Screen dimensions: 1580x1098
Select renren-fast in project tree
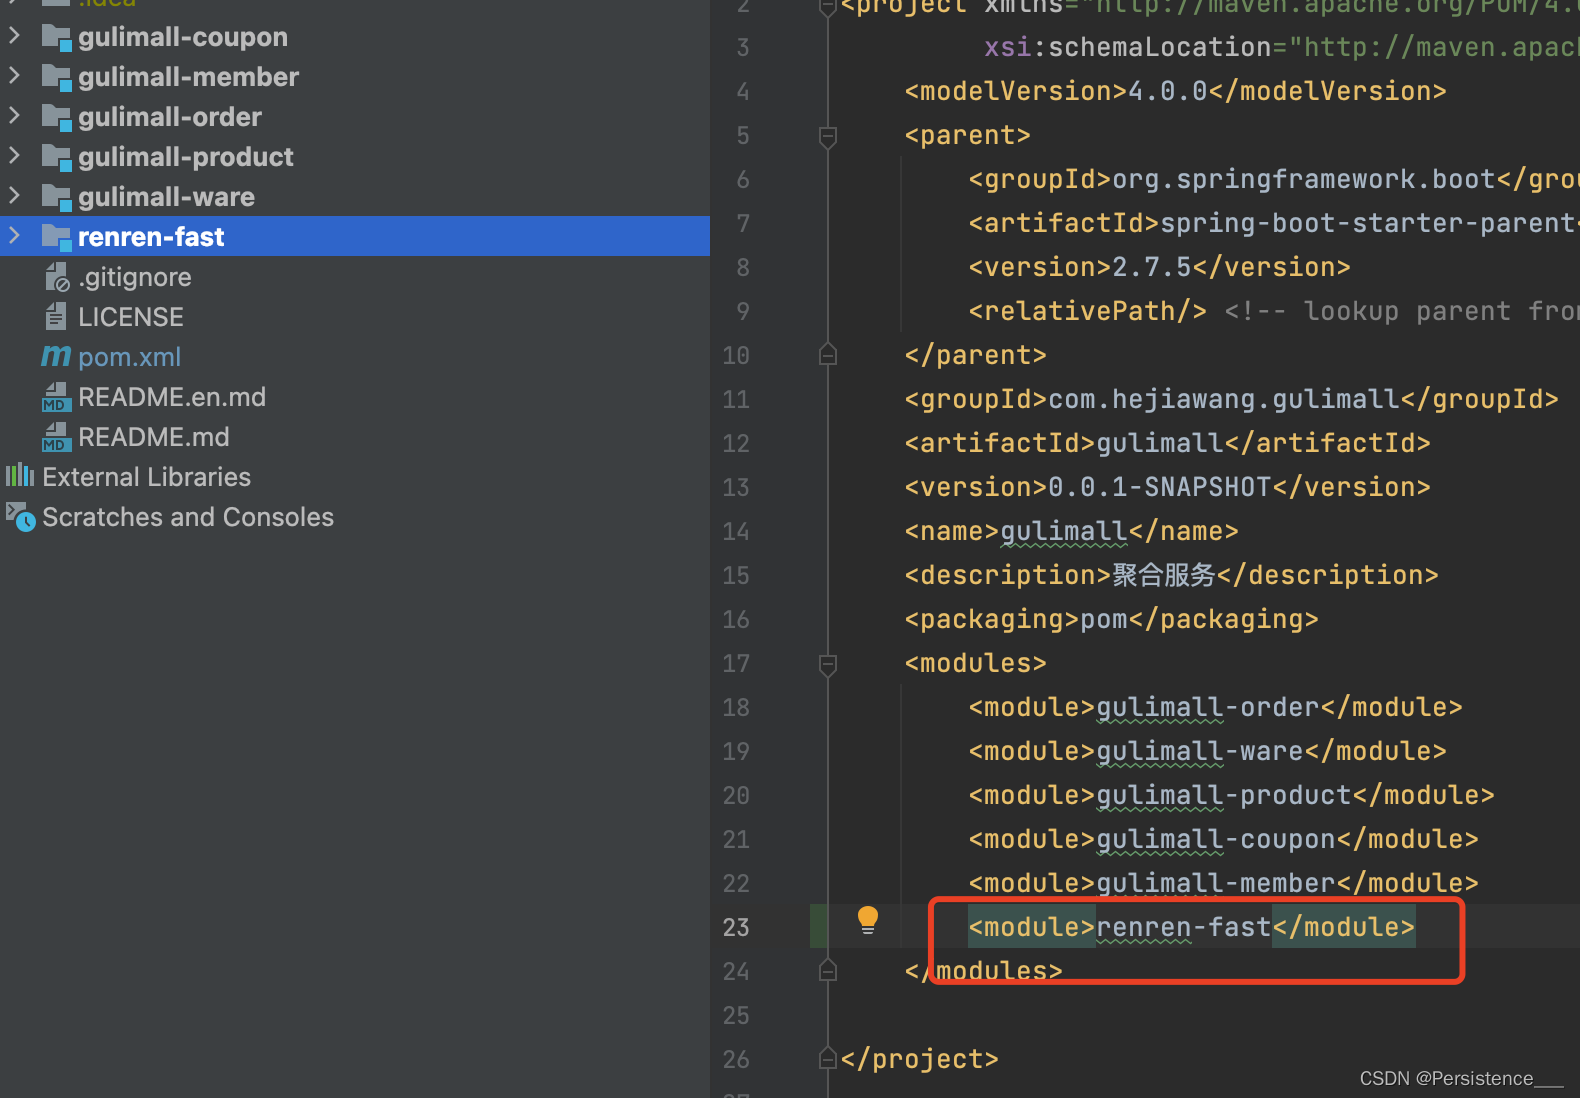click(x=151, y=237)
